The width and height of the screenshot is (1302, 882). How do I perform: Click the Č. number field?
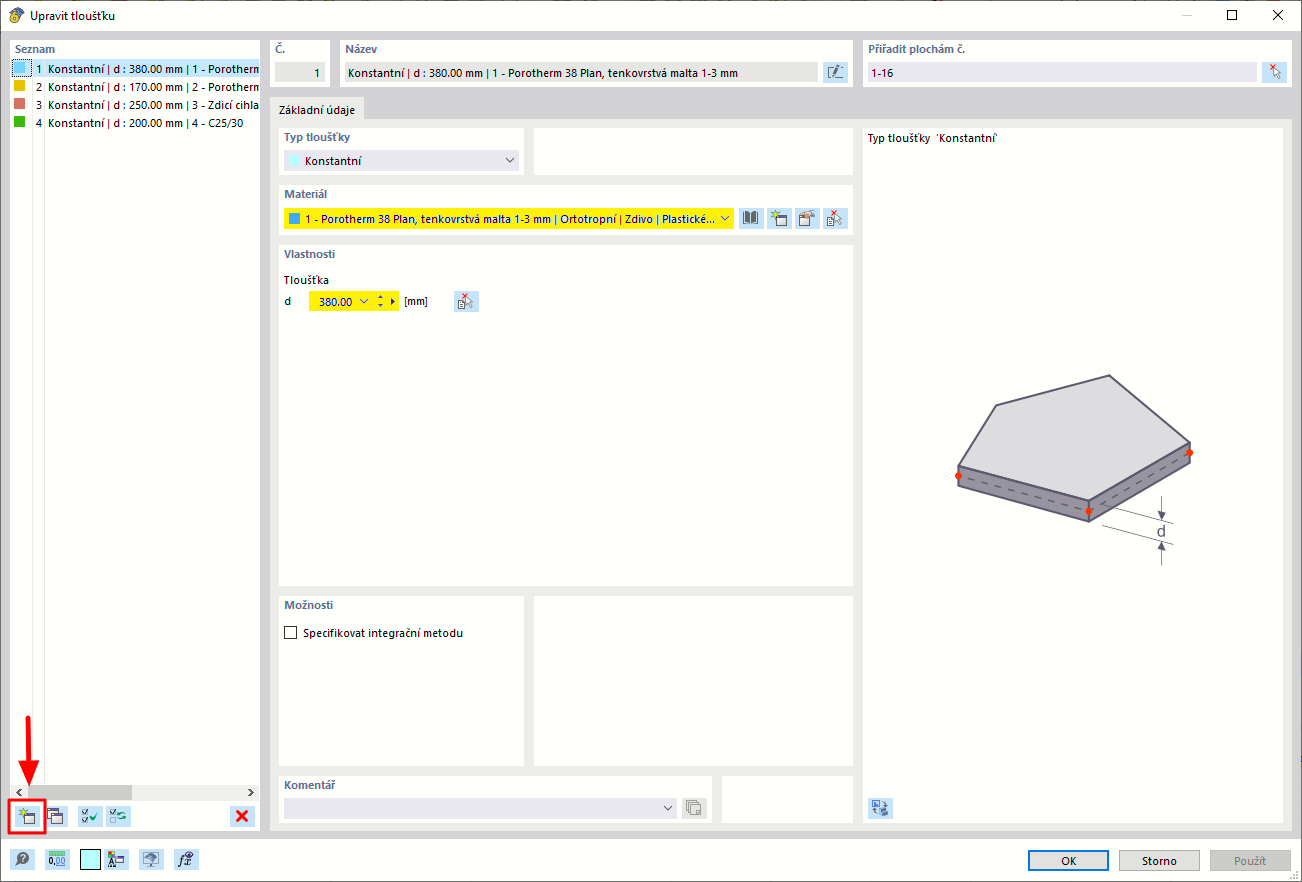(300, 72)
